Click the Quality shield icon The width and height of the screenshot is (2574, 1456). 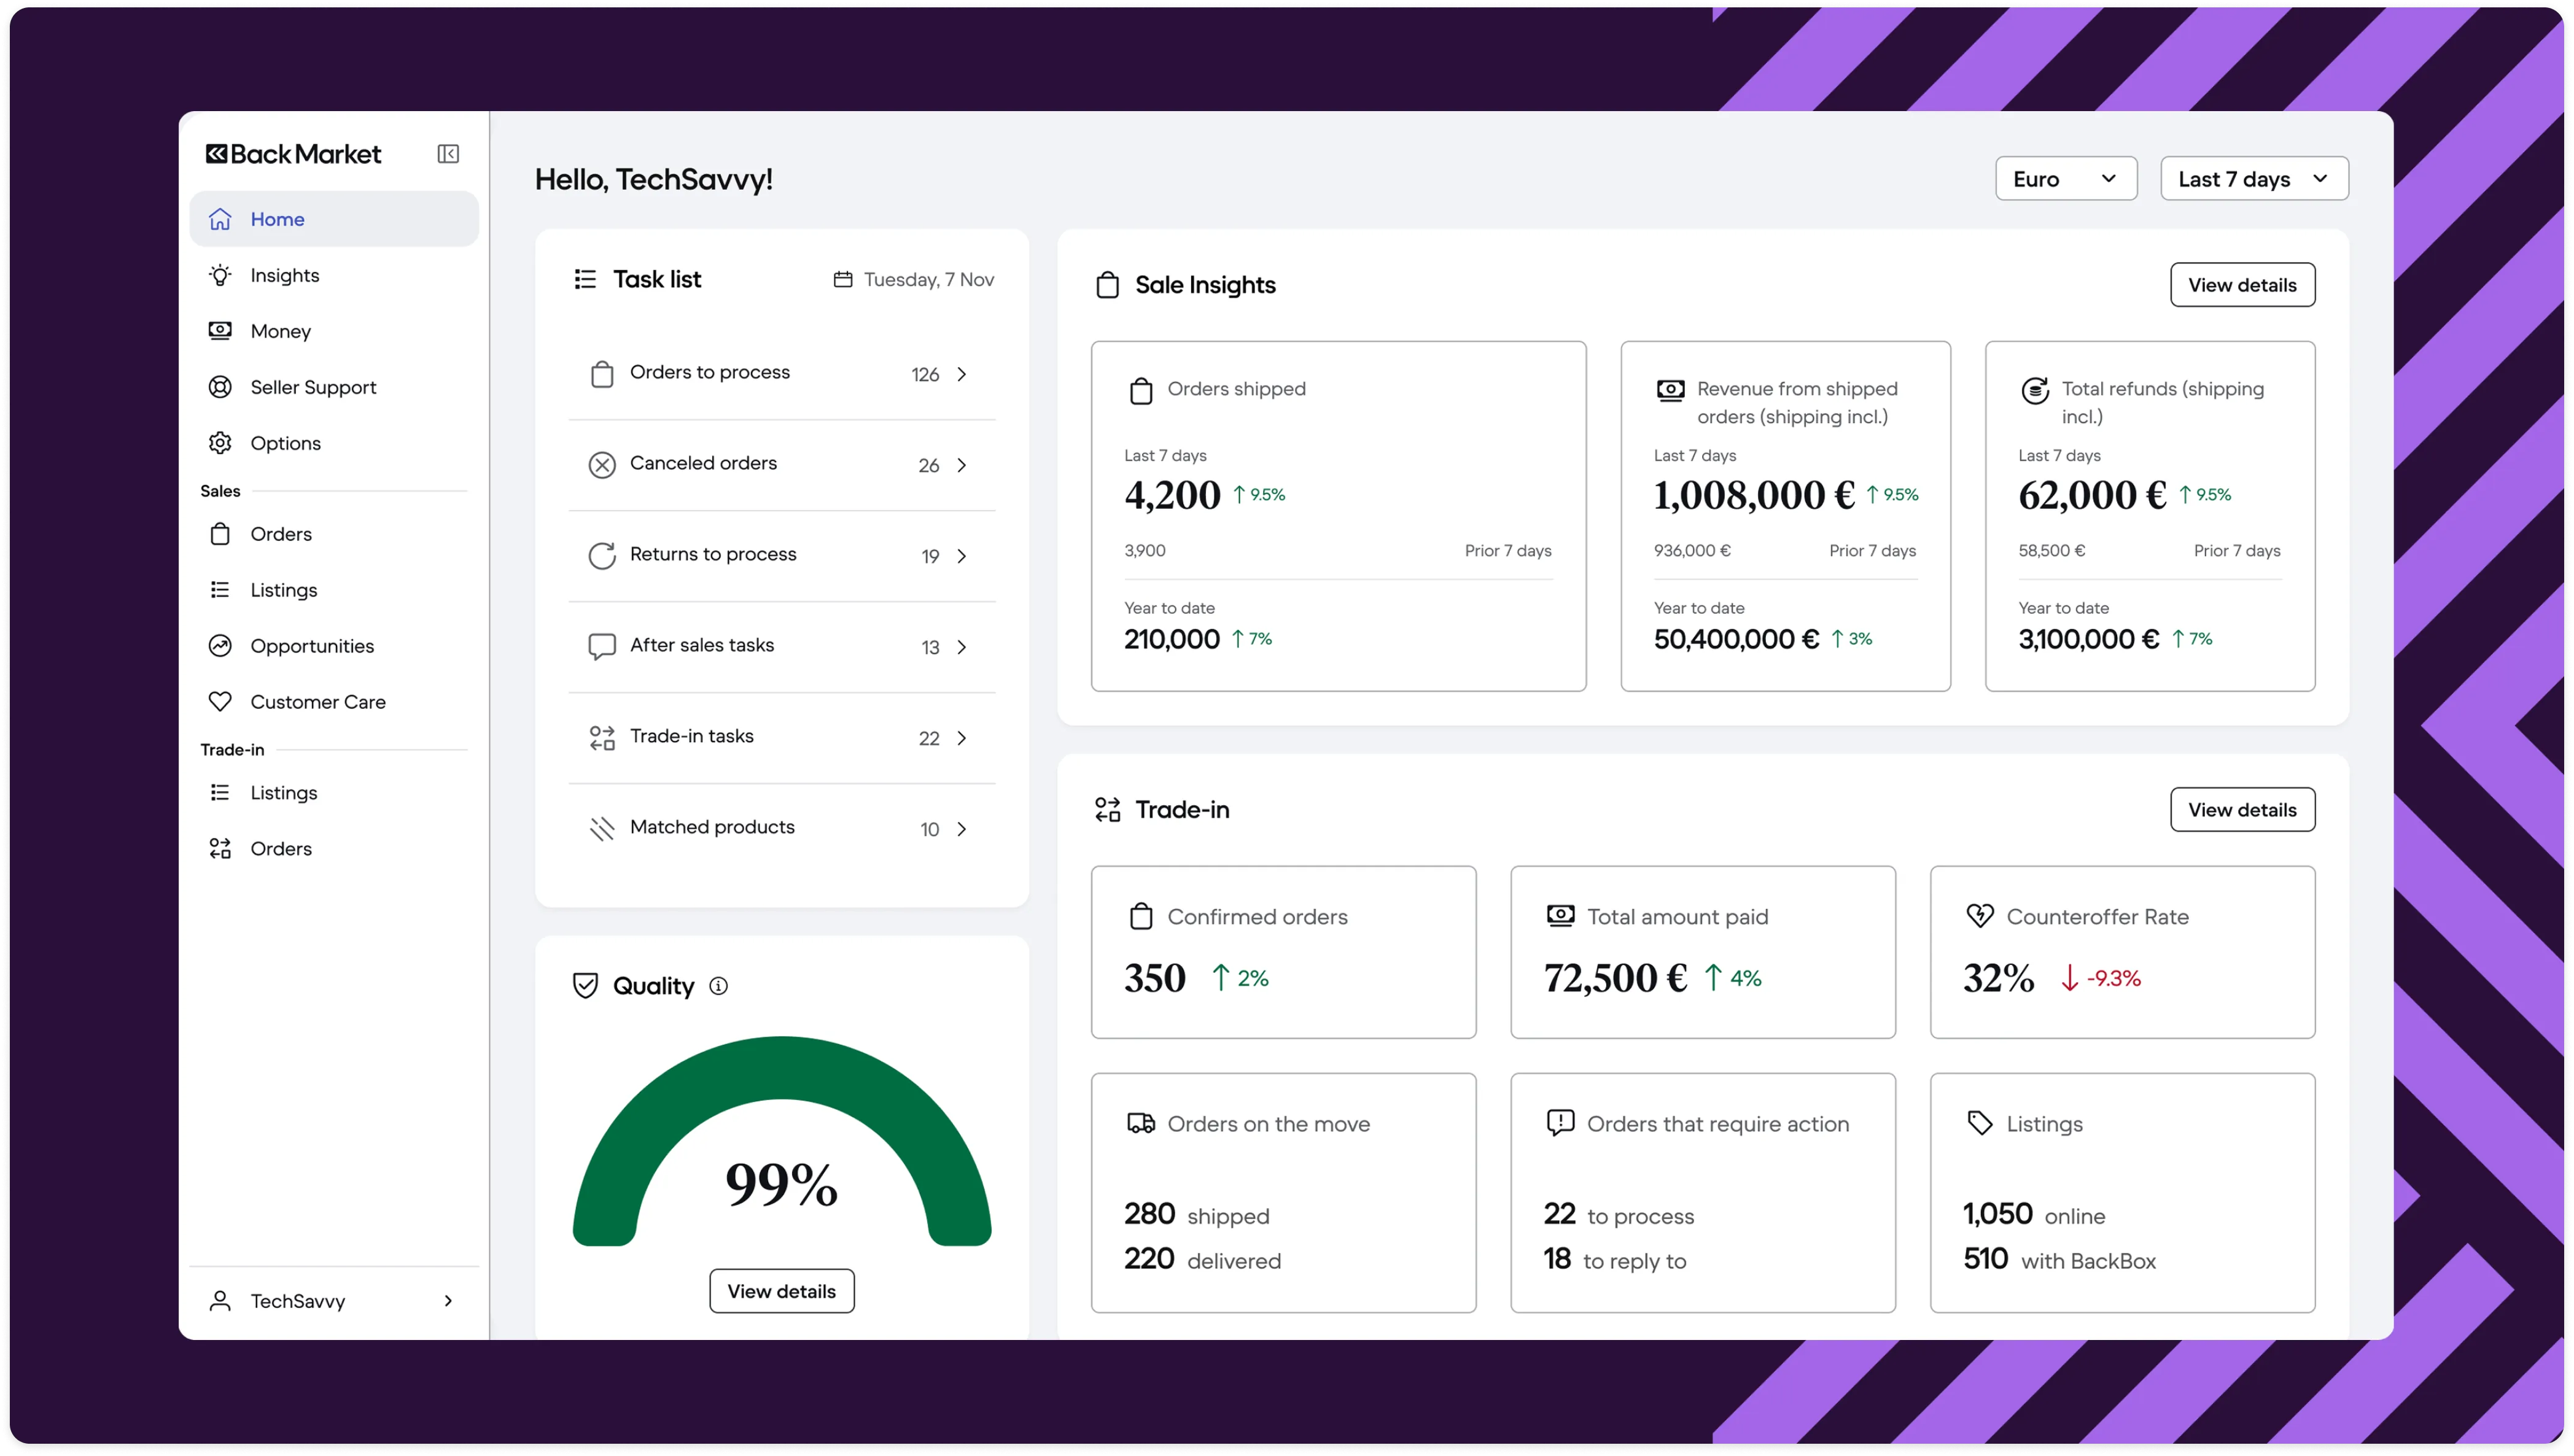click(x=586, y=986)
